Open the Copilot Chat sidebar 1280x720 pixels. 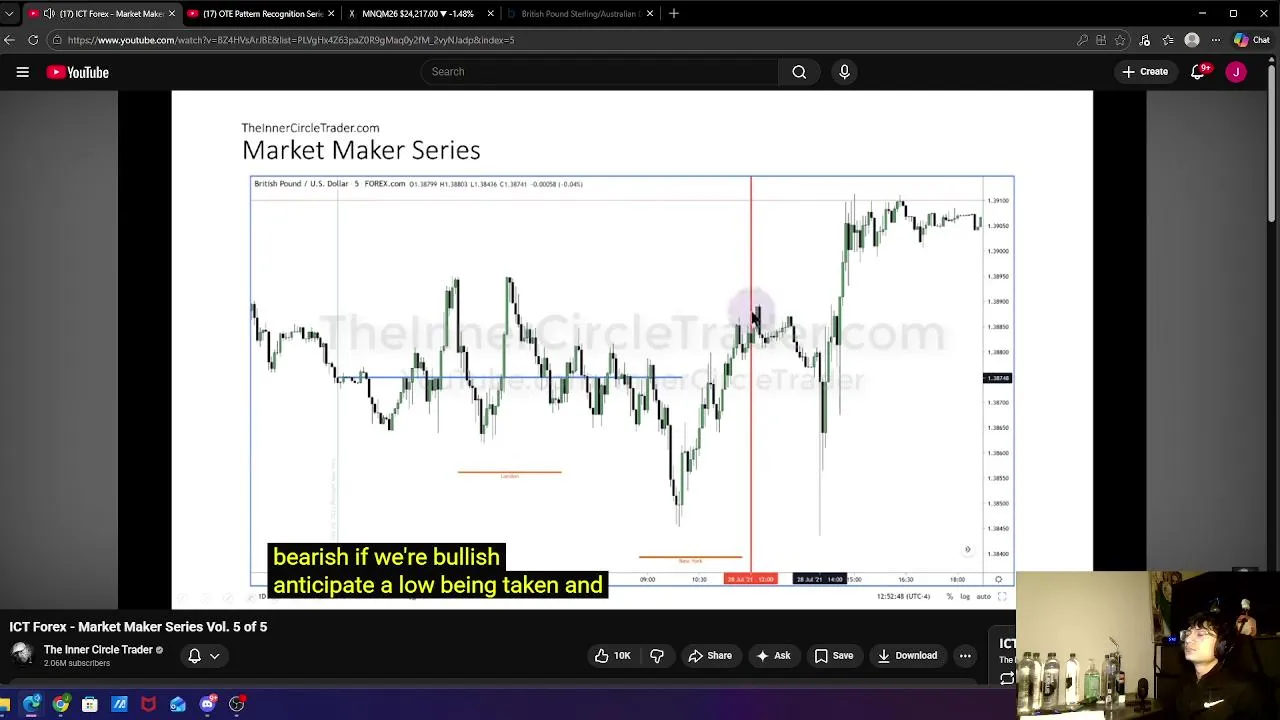(1251, 40)
